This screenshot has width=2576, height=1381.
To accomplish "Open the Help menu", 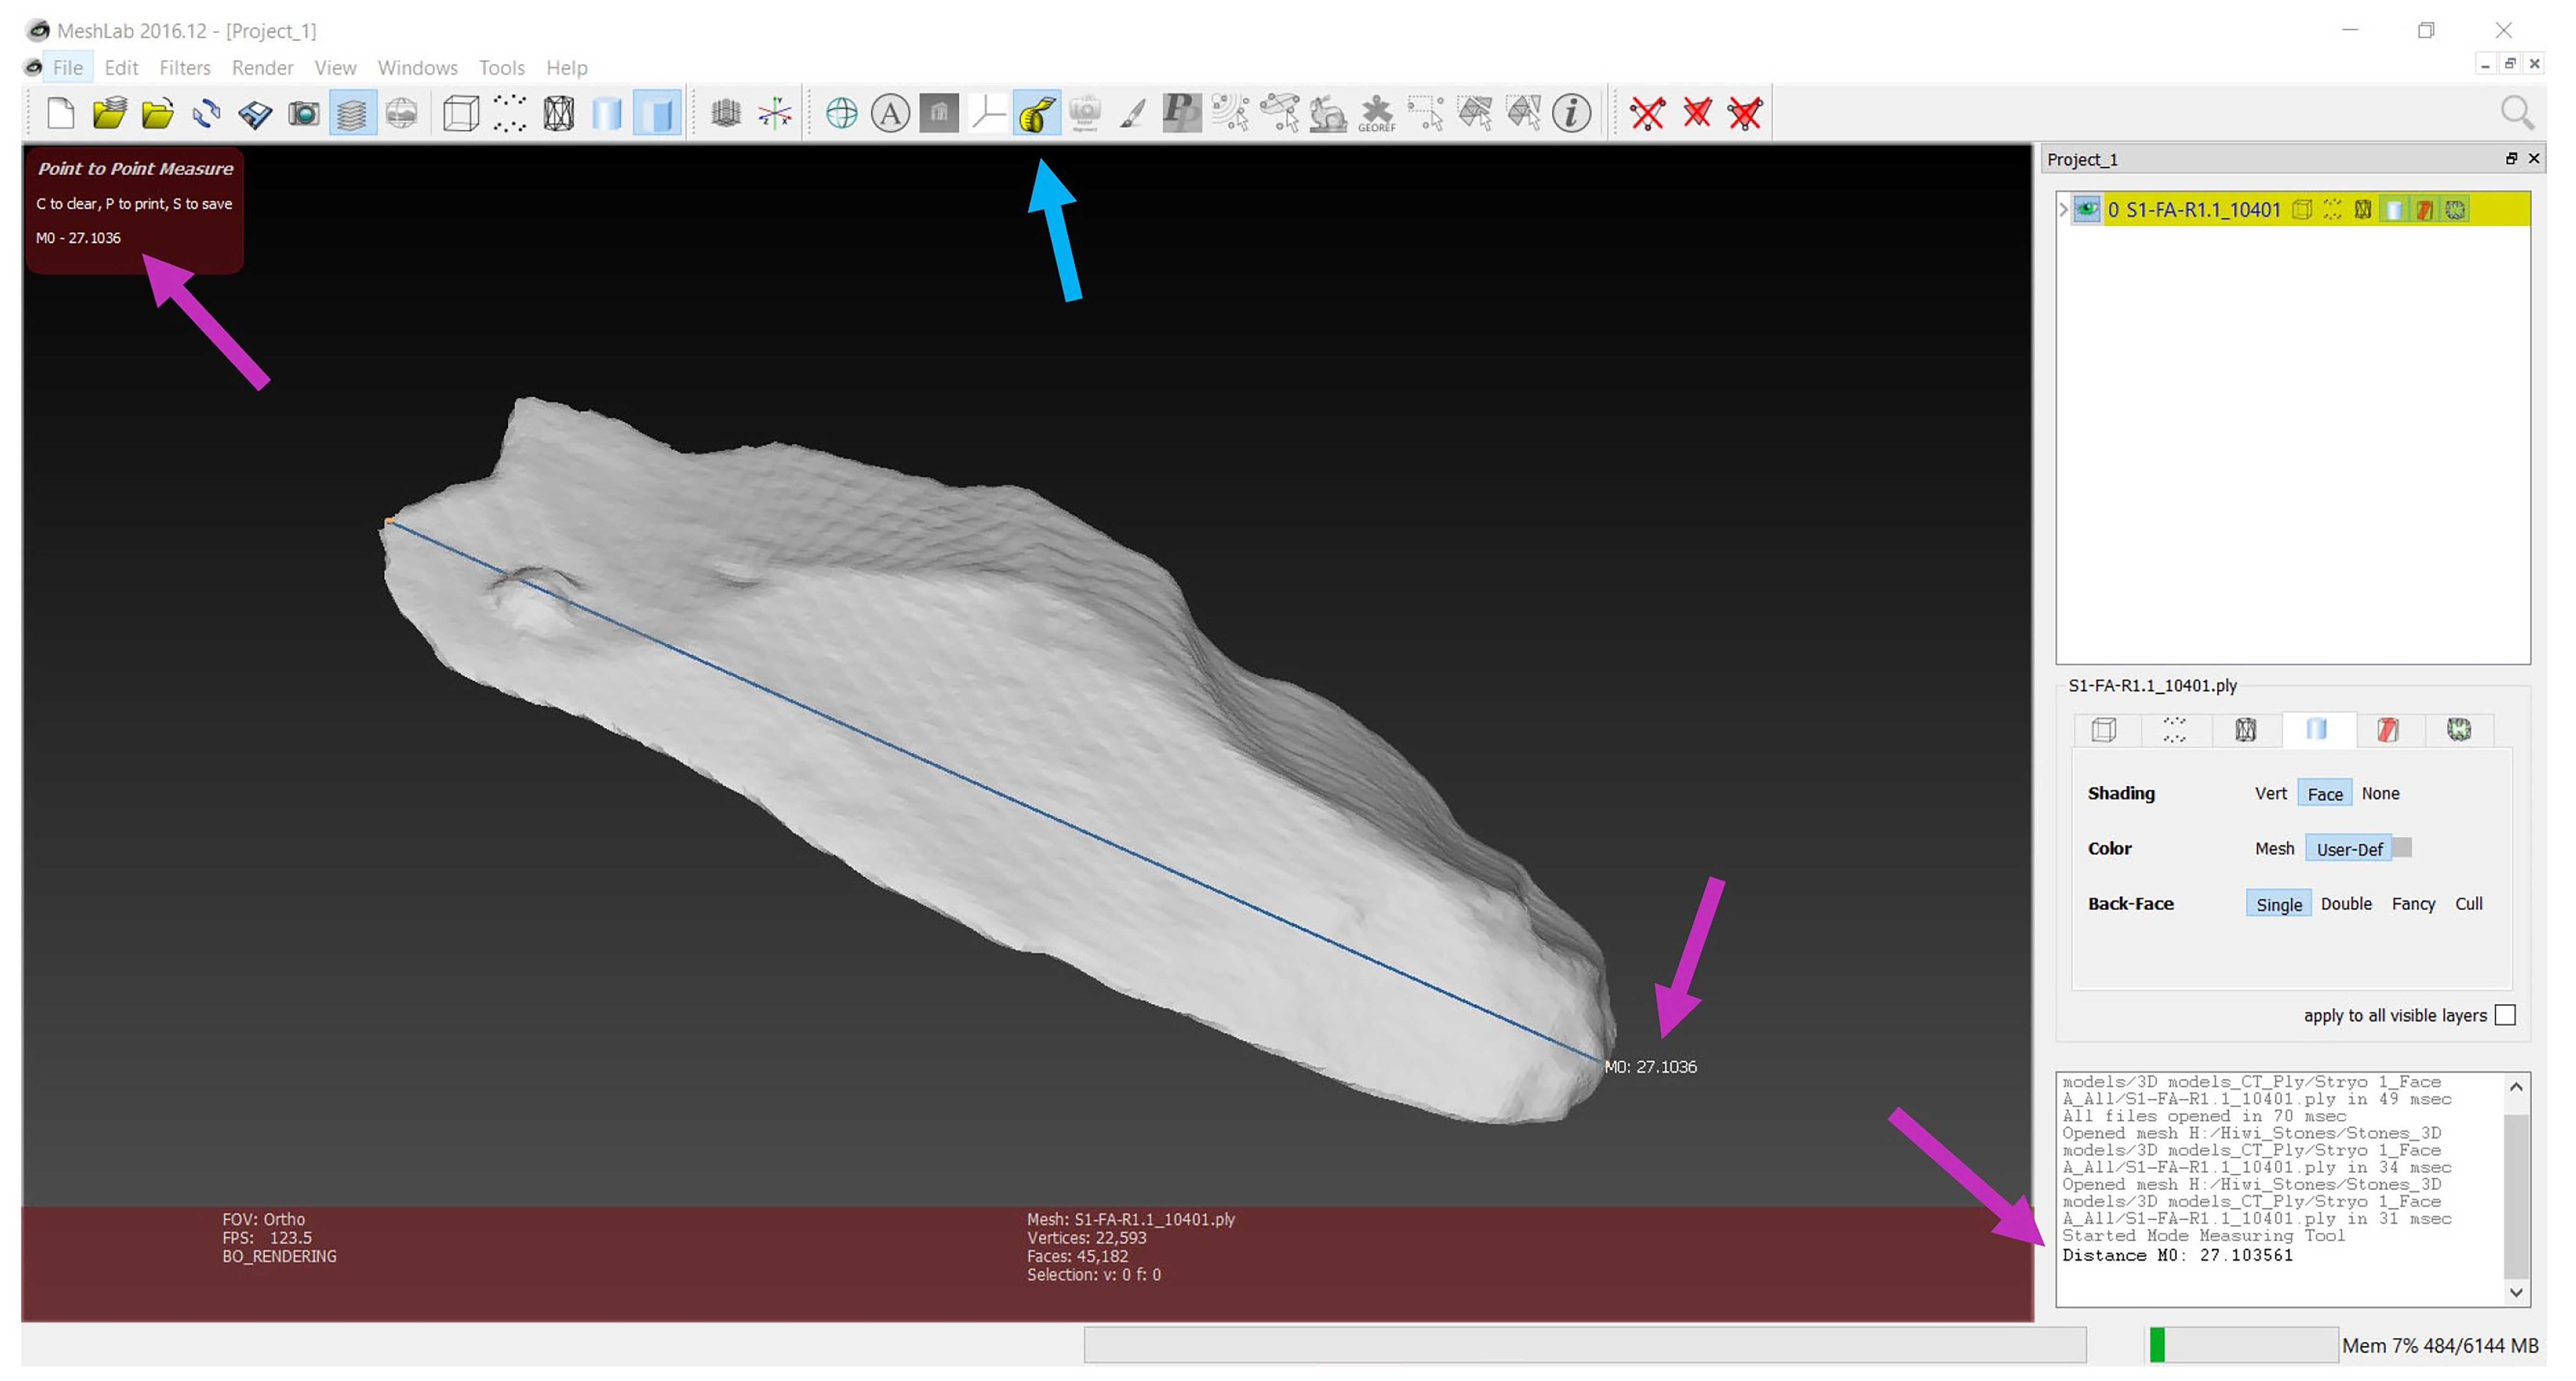I will 566,67.
